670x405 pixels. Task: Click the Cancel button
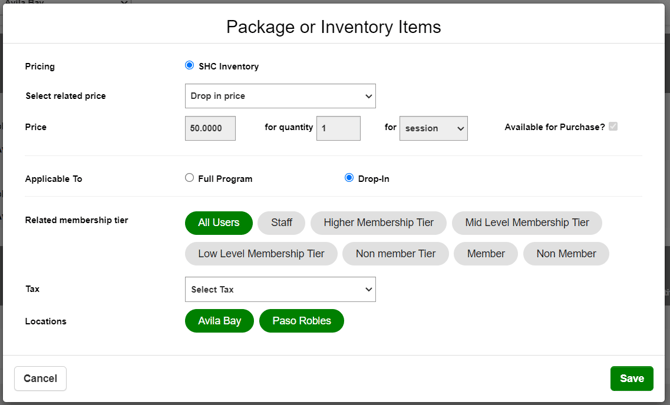(40, 379)
